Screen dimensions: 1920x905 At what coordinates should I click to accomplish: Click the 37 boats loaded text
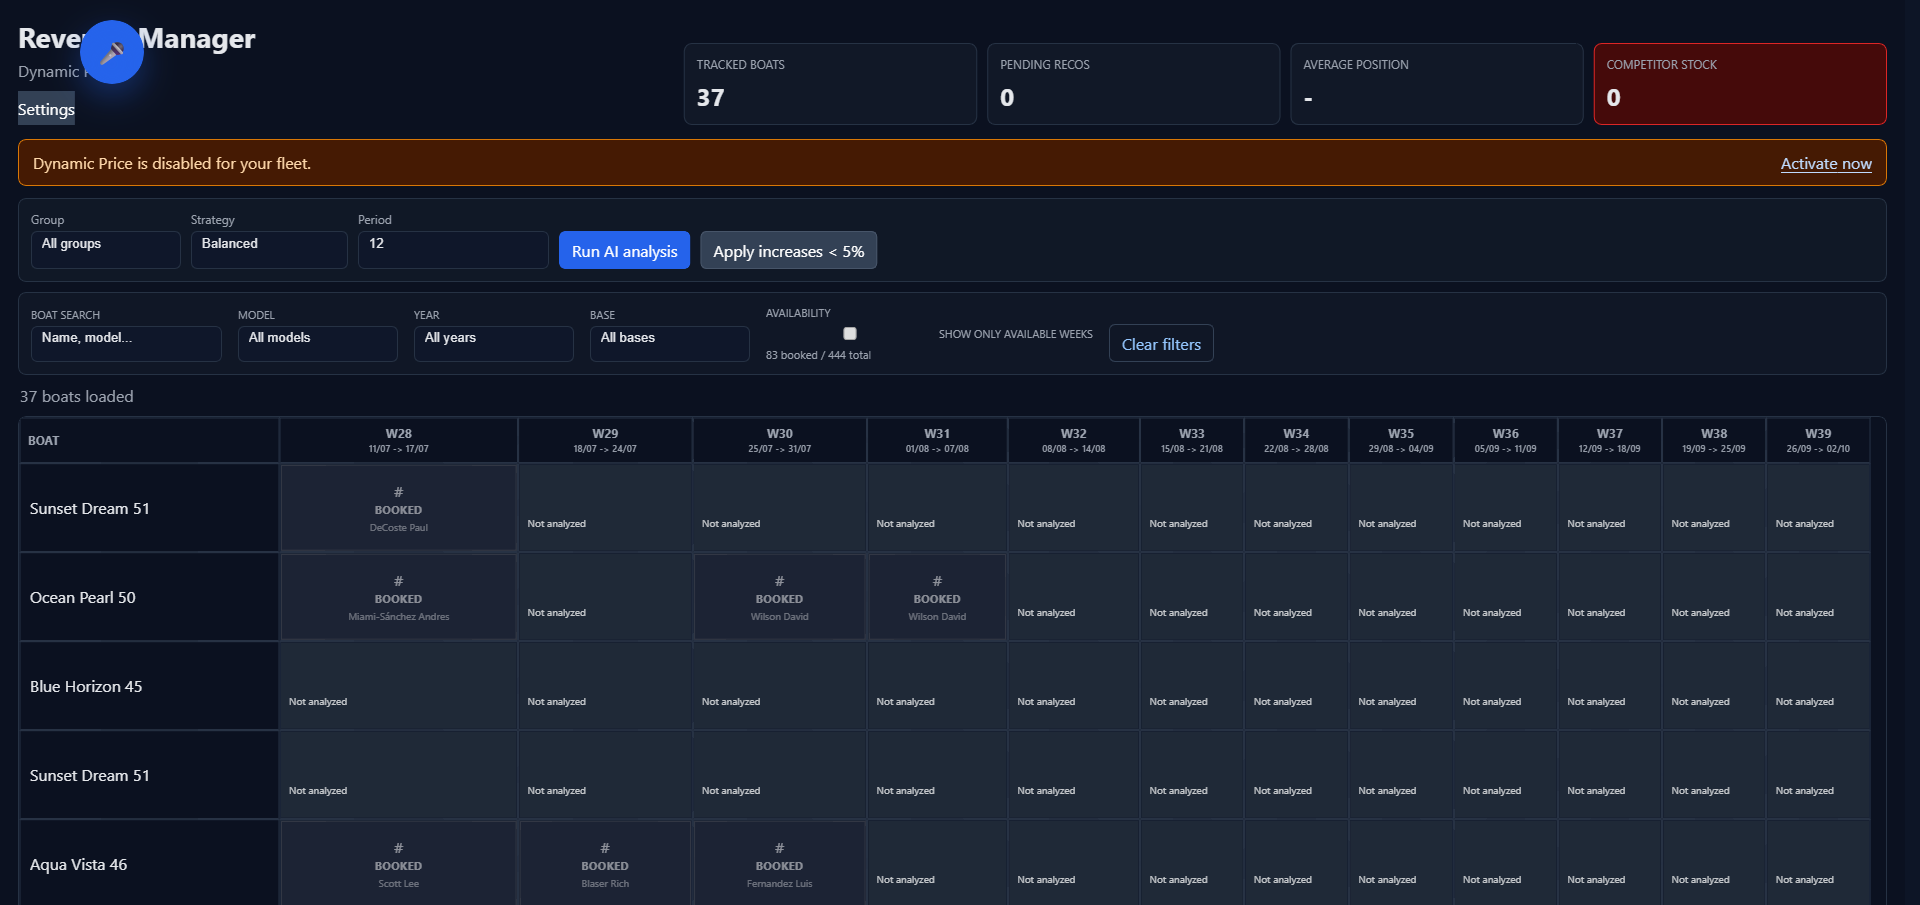pyautogui.click(x=77, y=396)
